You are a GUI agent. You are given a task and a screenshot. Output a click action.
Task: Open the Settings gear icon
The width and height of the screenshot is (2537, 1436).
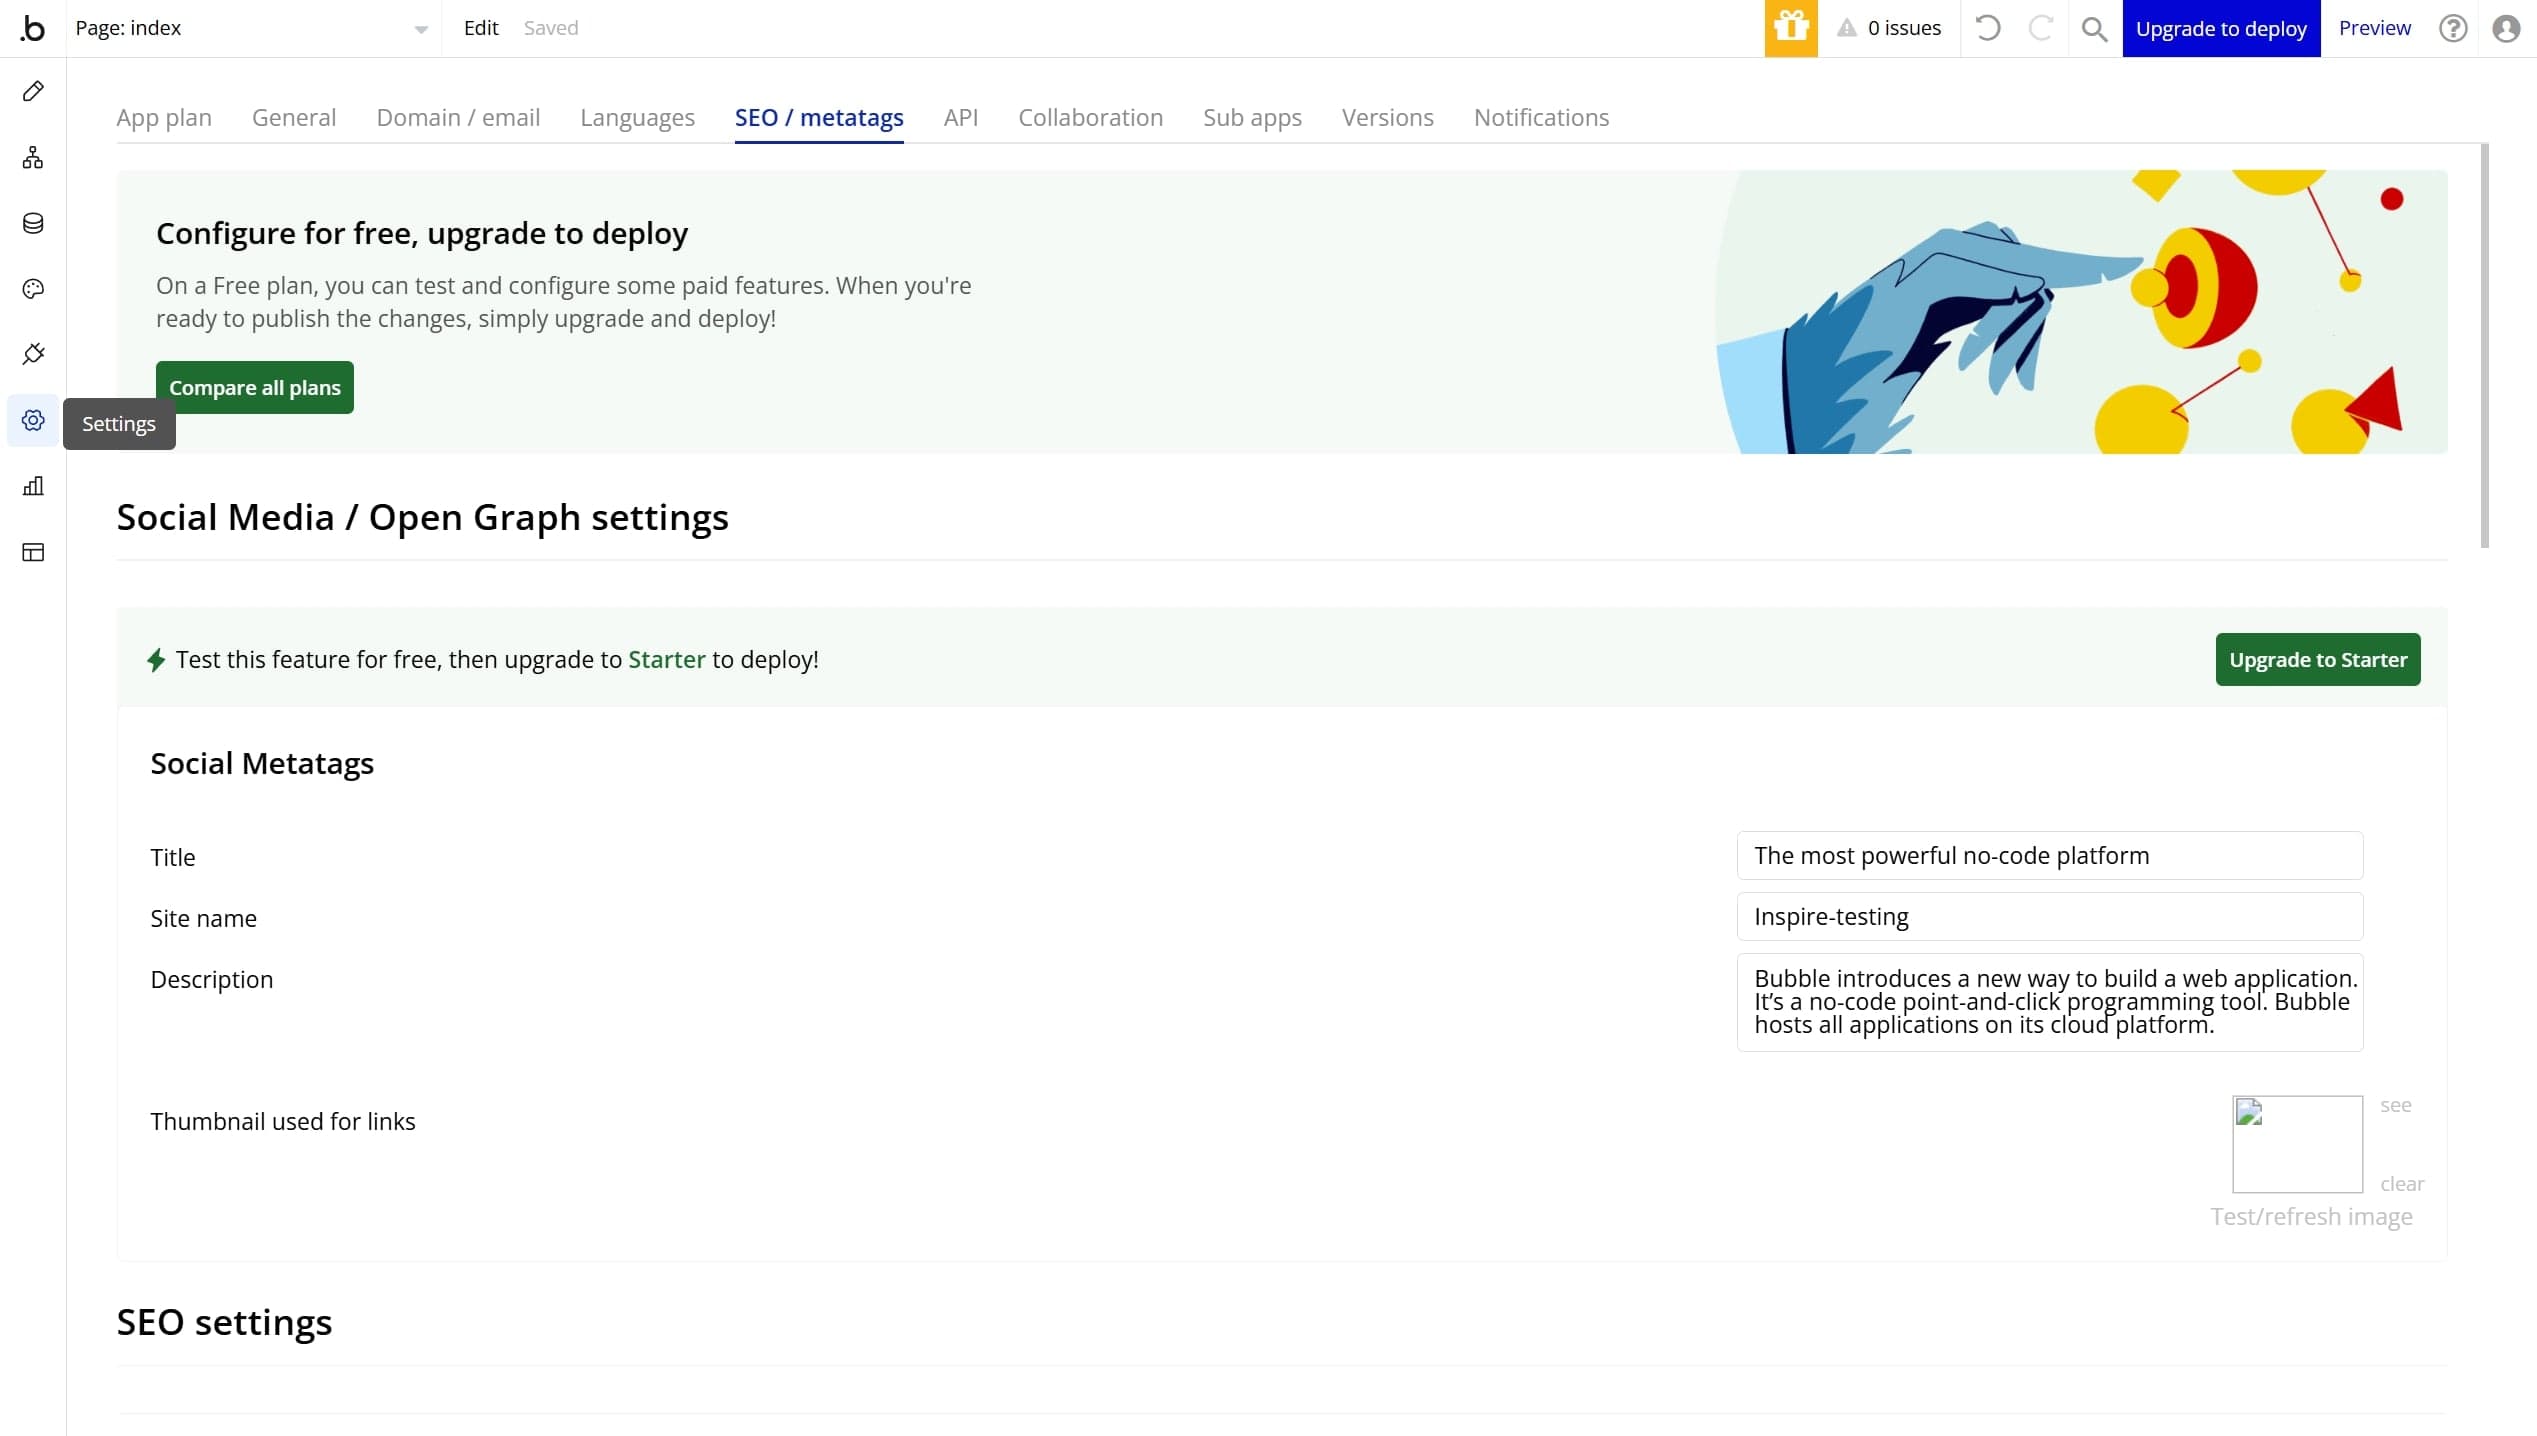(33, 420)
